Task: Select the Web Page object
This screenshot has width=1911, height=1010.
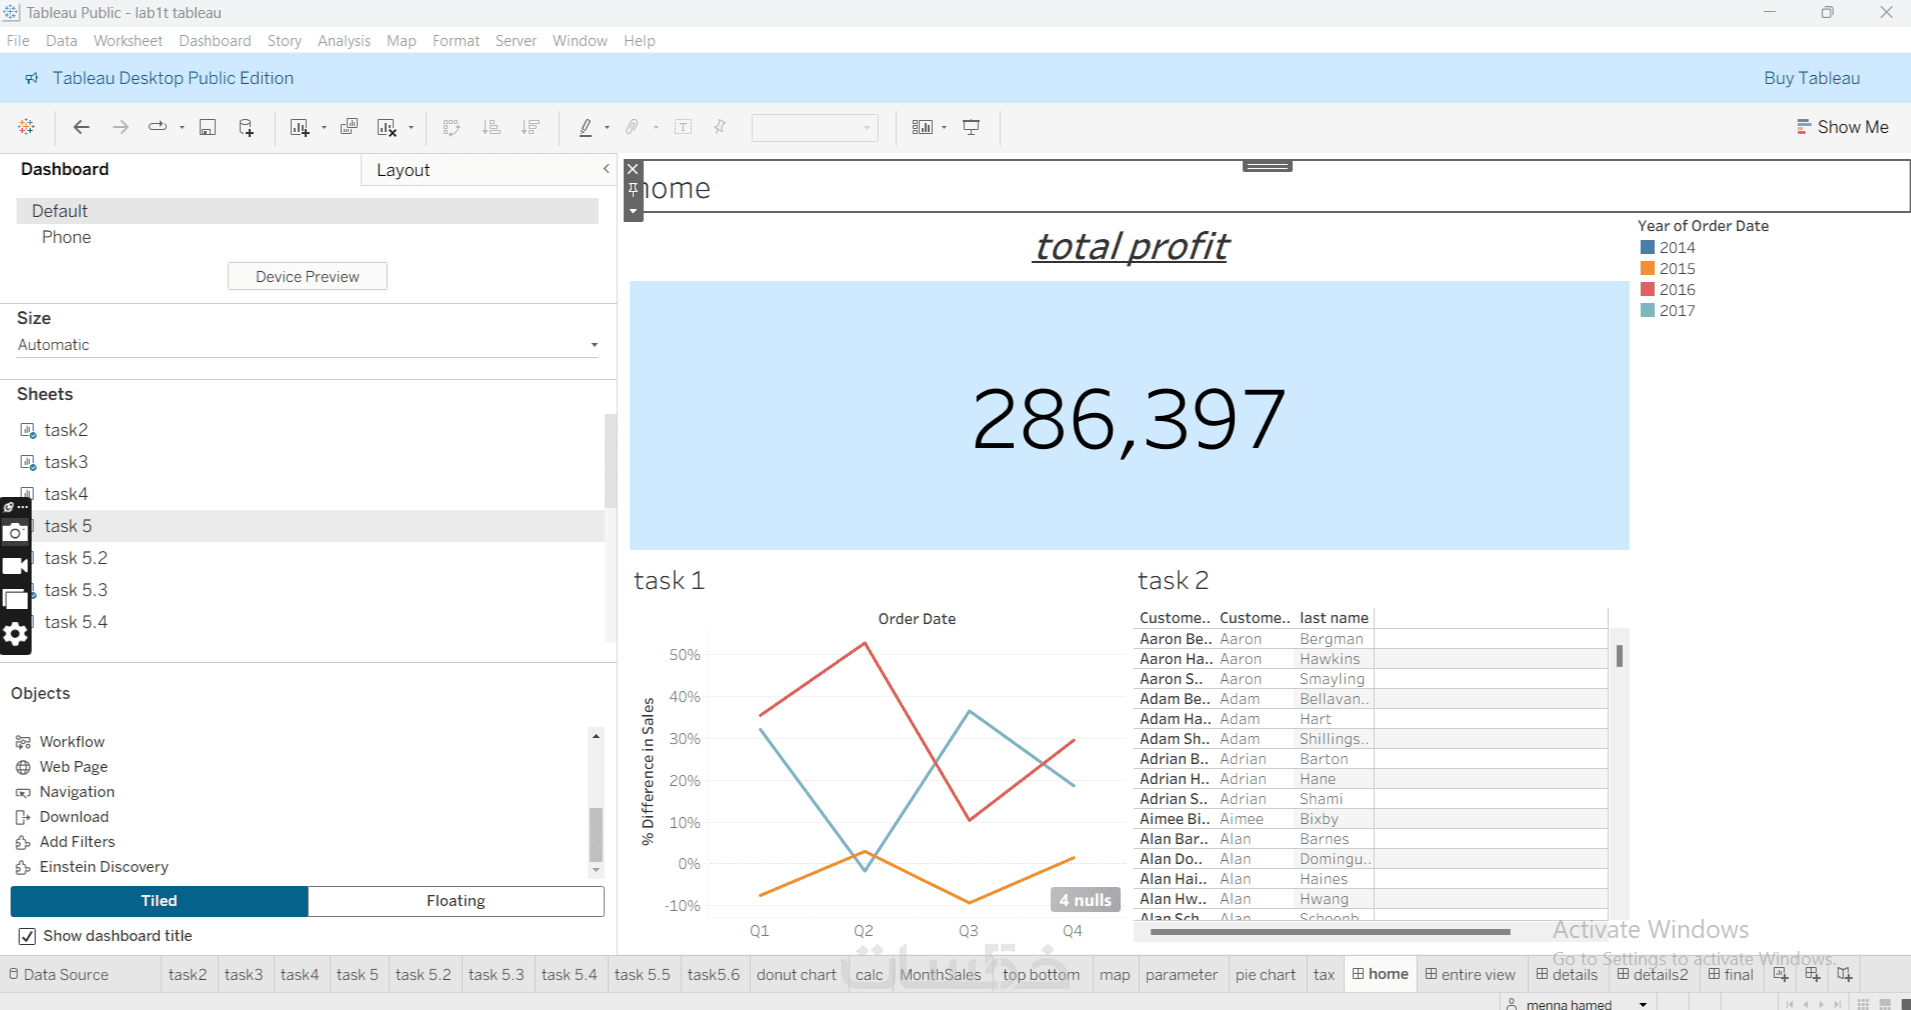Action: (x=73, y=767)
